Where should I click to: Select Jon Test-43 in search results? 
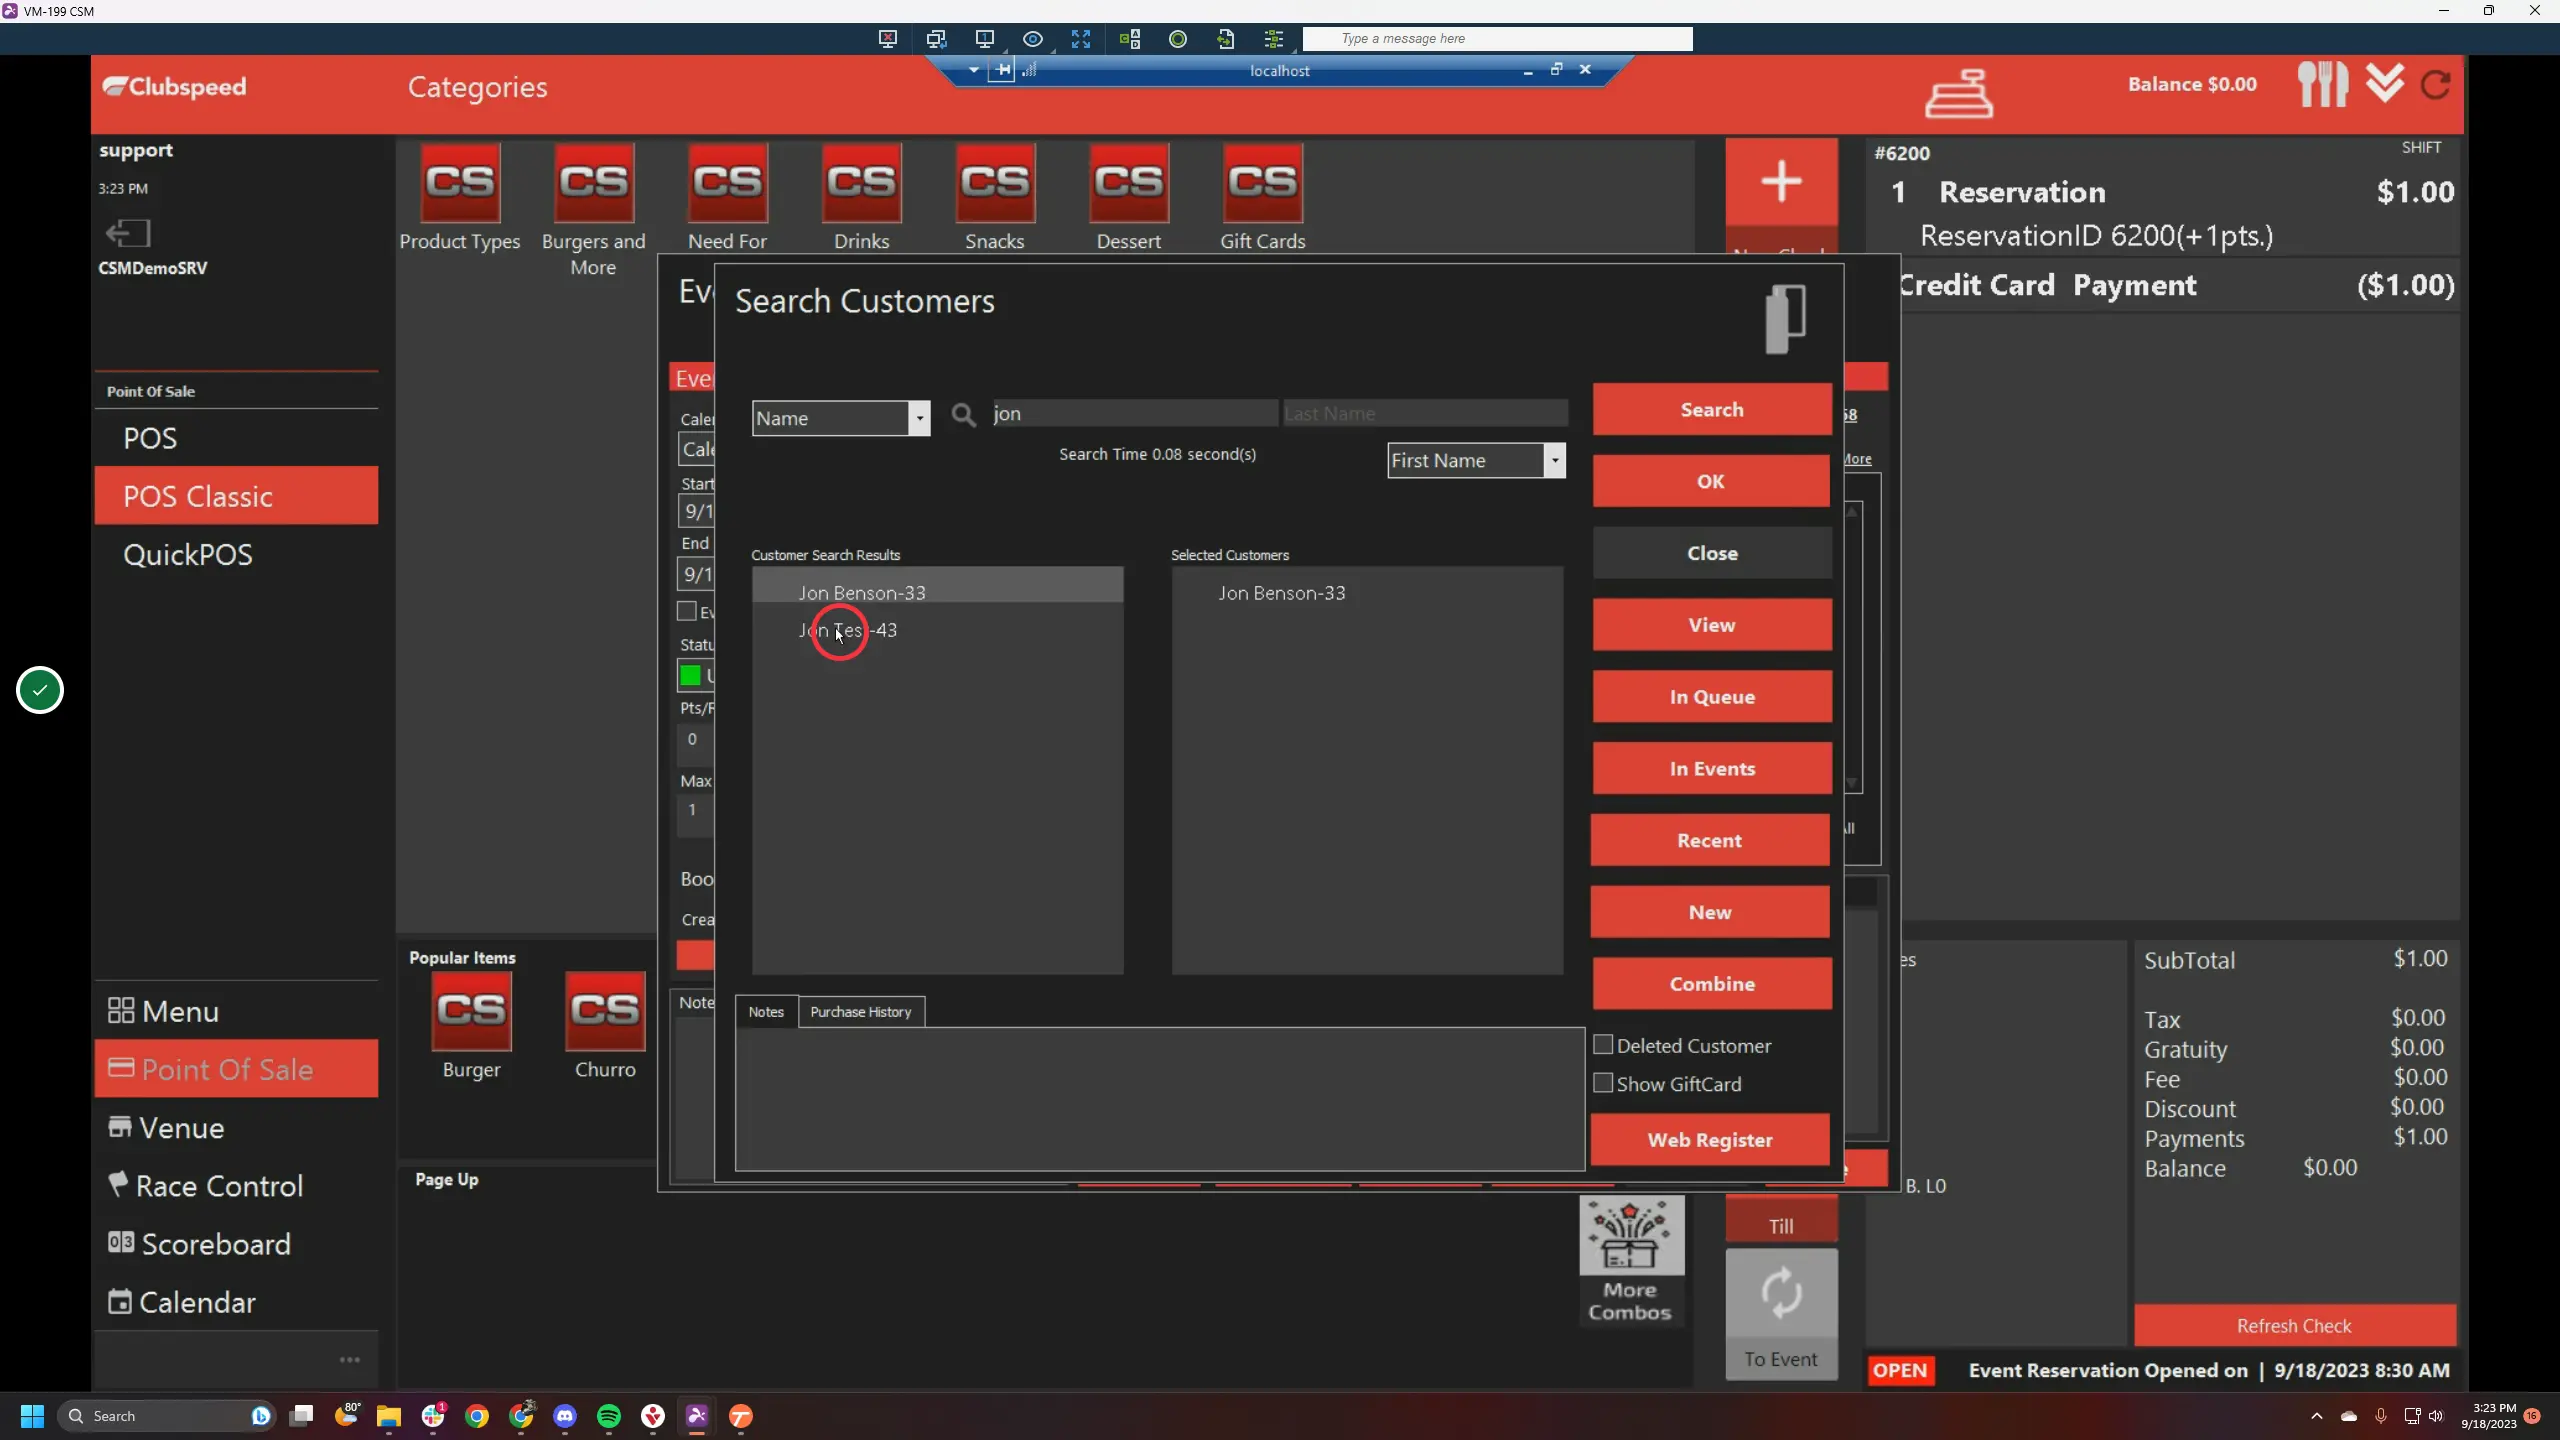click(x=937, y=630)
